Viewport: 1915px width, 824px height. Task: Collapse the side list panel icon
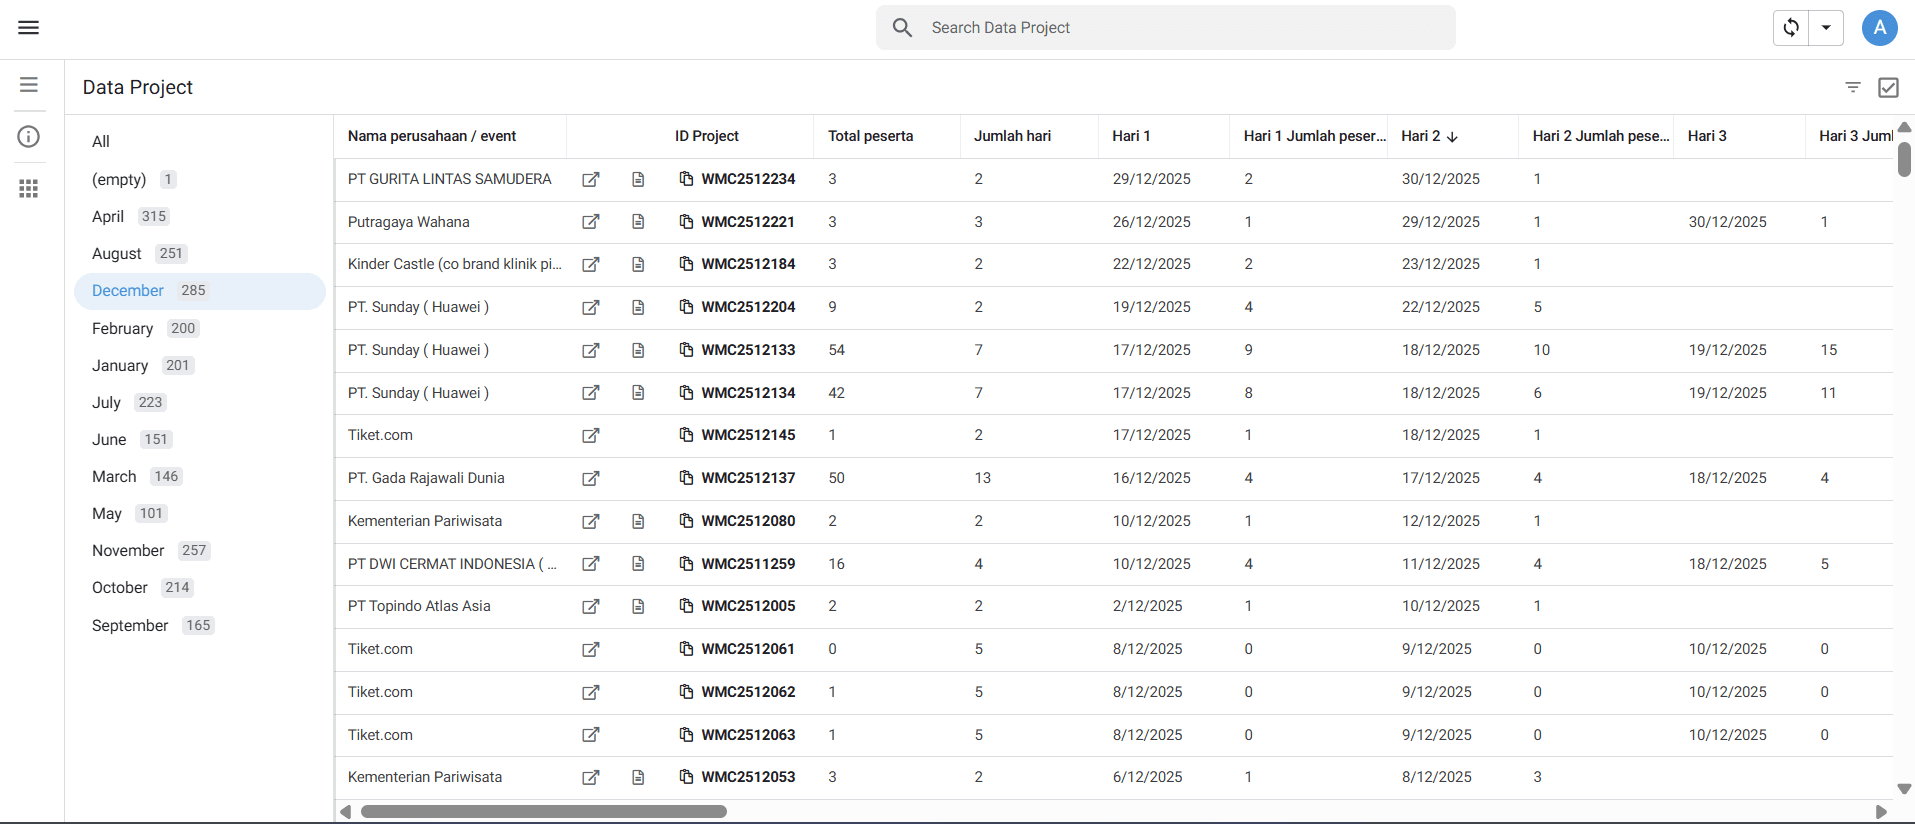[29, 85]
